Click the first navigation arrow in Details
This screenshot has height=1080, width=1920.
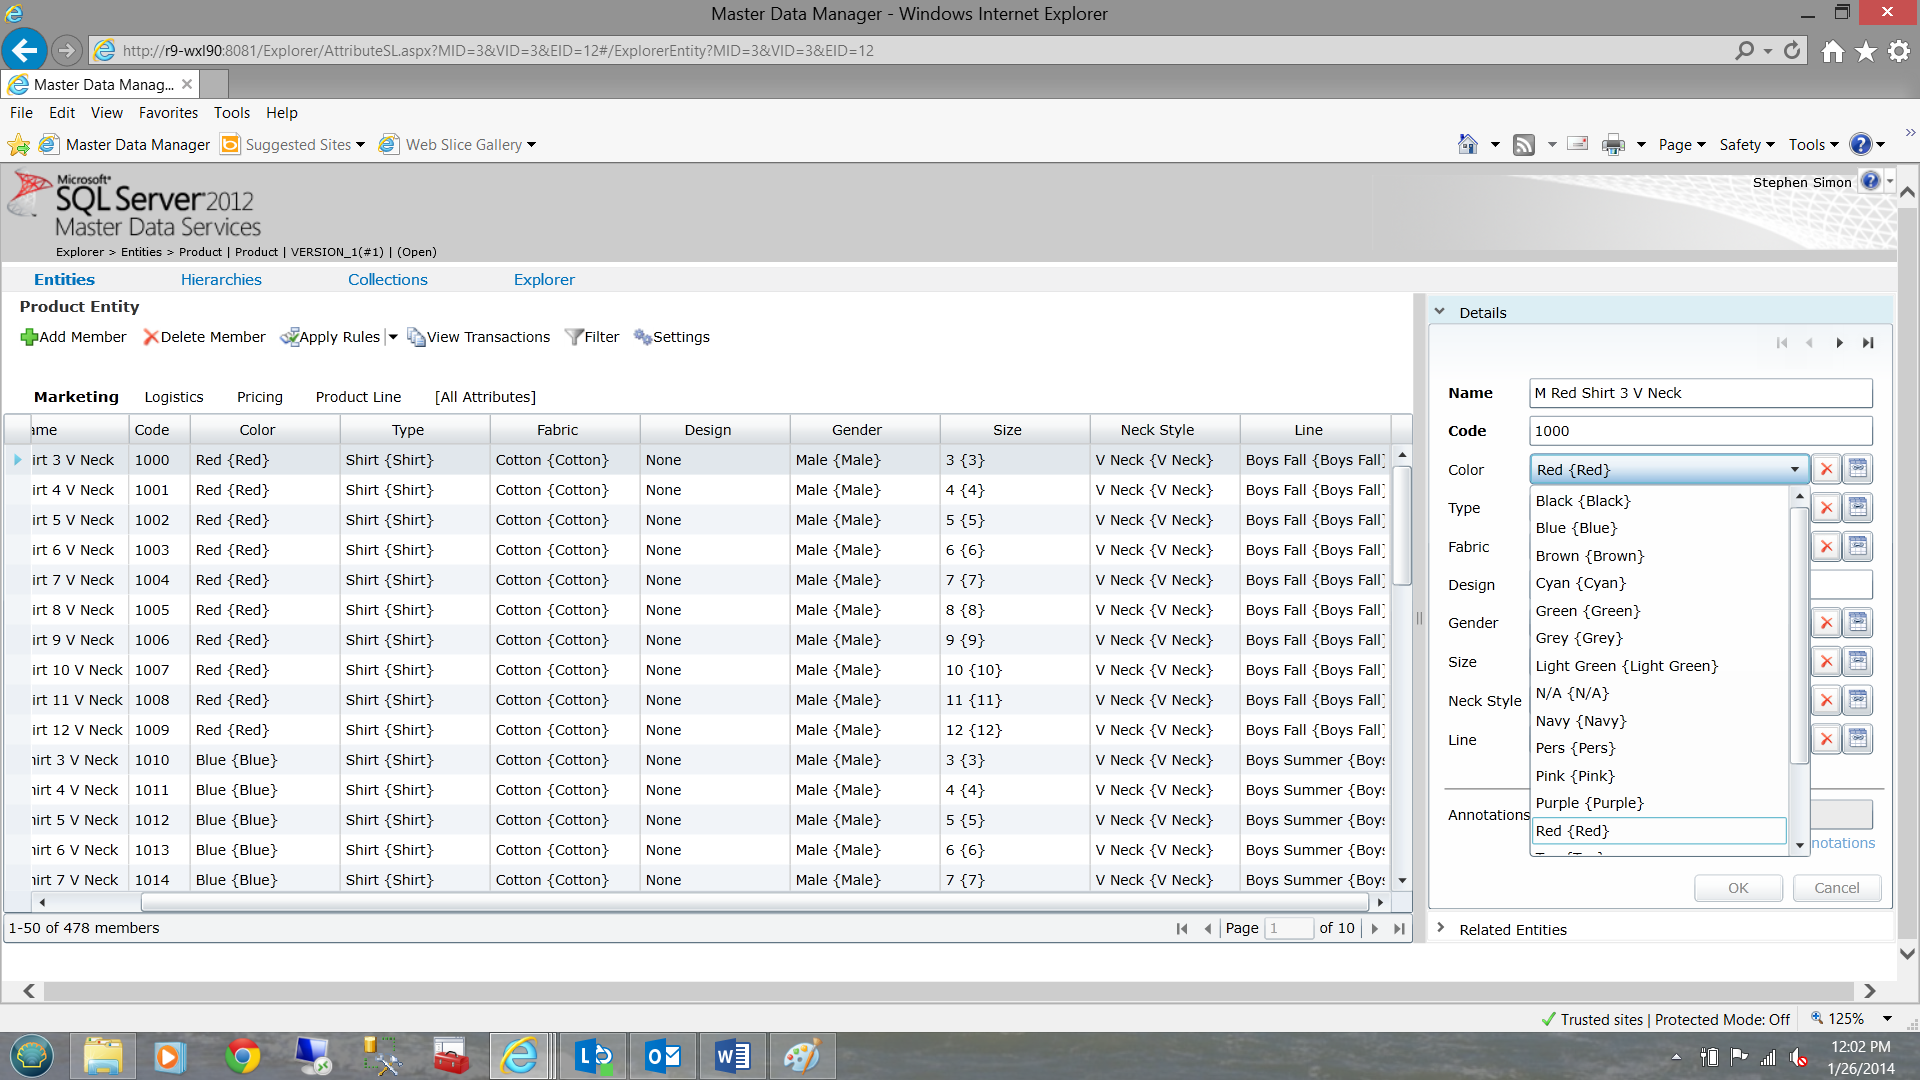point(1782,343)
